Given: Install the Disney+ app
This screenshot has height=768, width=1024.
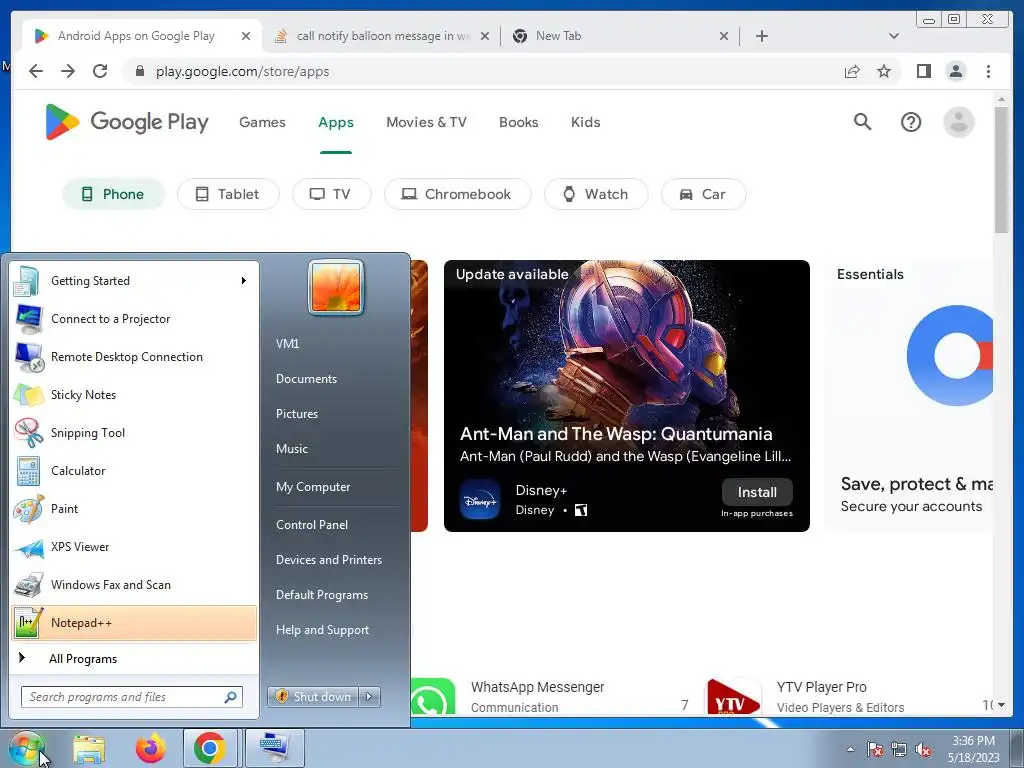Looking at the screenshot, I should [x=757, y=492].
